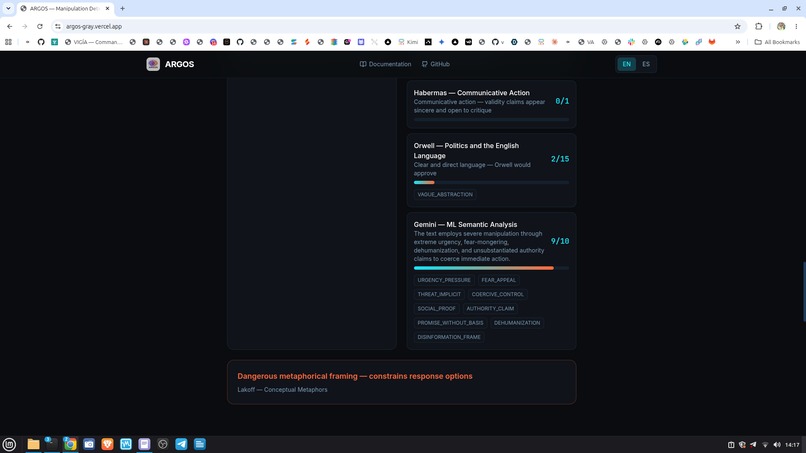Open the screenshot camera taskbar app
This screenshot has width=806, height=453.
(x=88, y=444)
